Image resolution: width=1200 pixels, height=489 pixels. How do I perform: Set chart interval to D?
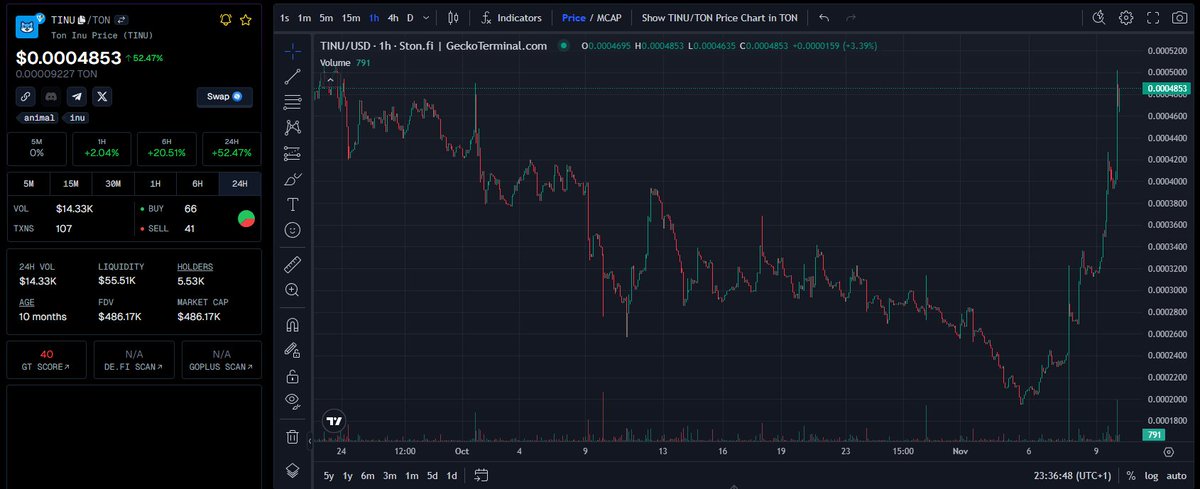(410, 17)
